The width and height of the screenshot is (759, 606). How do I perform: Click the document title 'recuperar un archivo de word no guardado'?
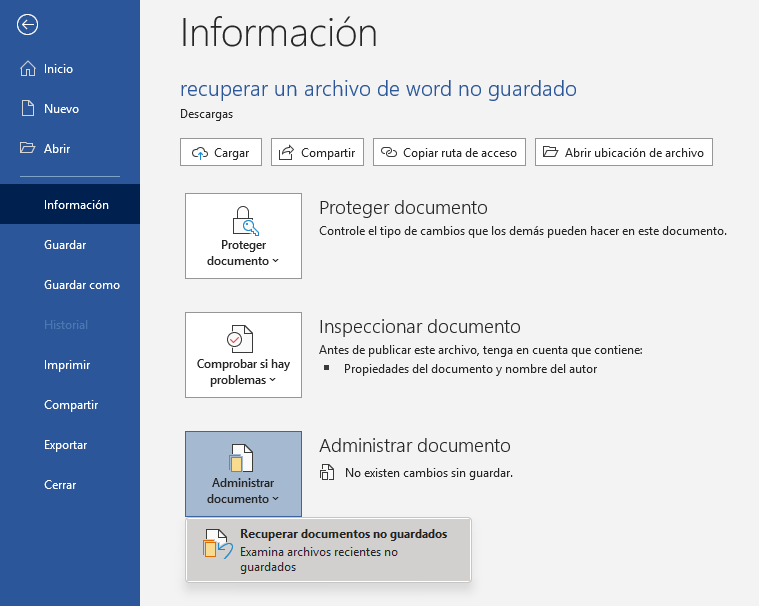click(378, 89)
